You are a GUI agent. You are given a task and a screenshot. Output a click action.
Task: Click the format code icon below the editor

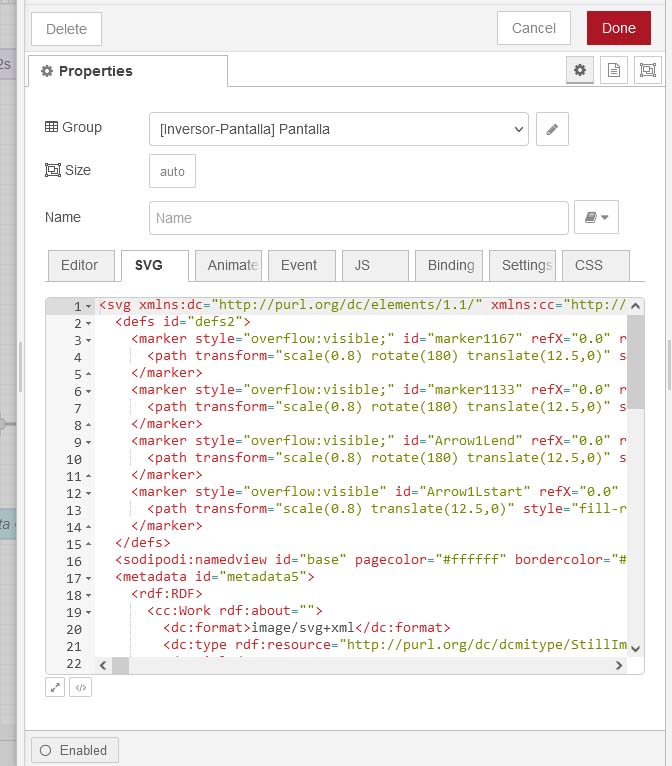click(81, 687)
